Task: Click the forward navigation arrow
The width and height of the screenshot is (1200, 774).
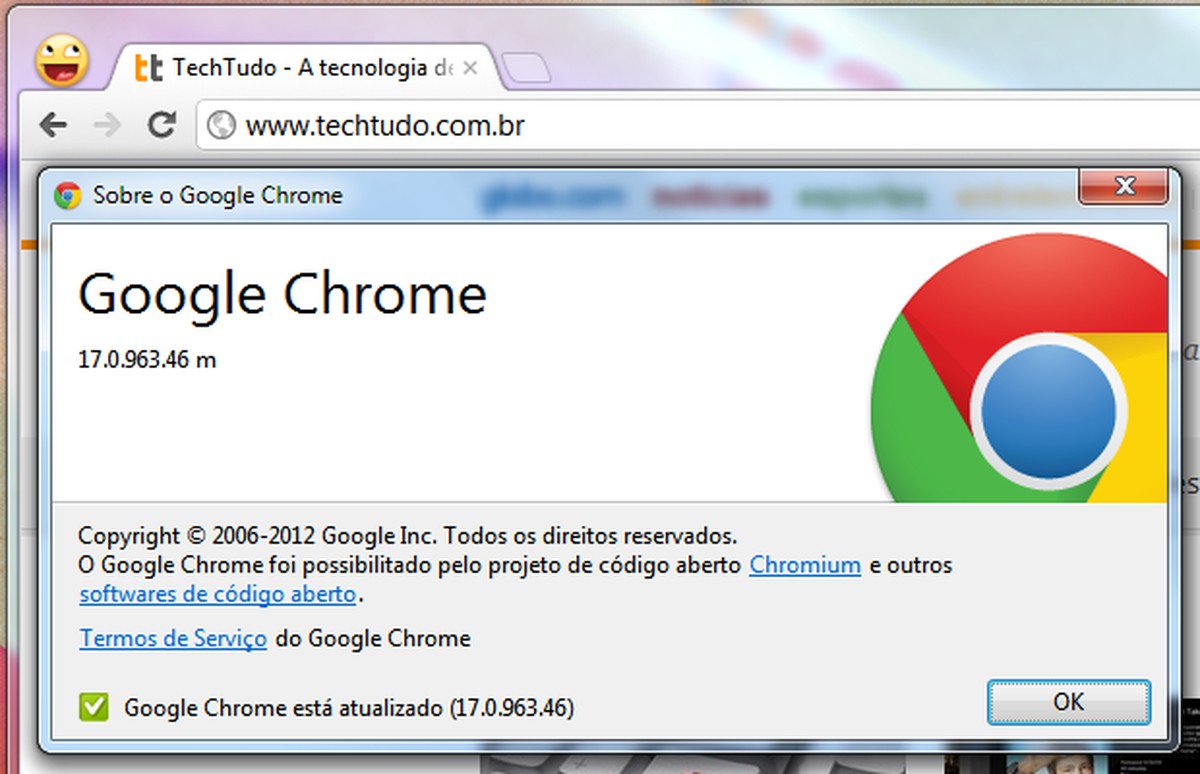Action: [107, 125]
